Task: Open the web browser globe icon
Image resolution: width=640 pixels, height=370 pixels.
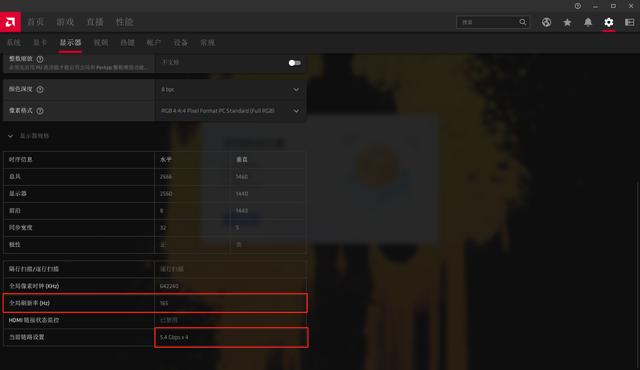Action: [x=546, y=22]
